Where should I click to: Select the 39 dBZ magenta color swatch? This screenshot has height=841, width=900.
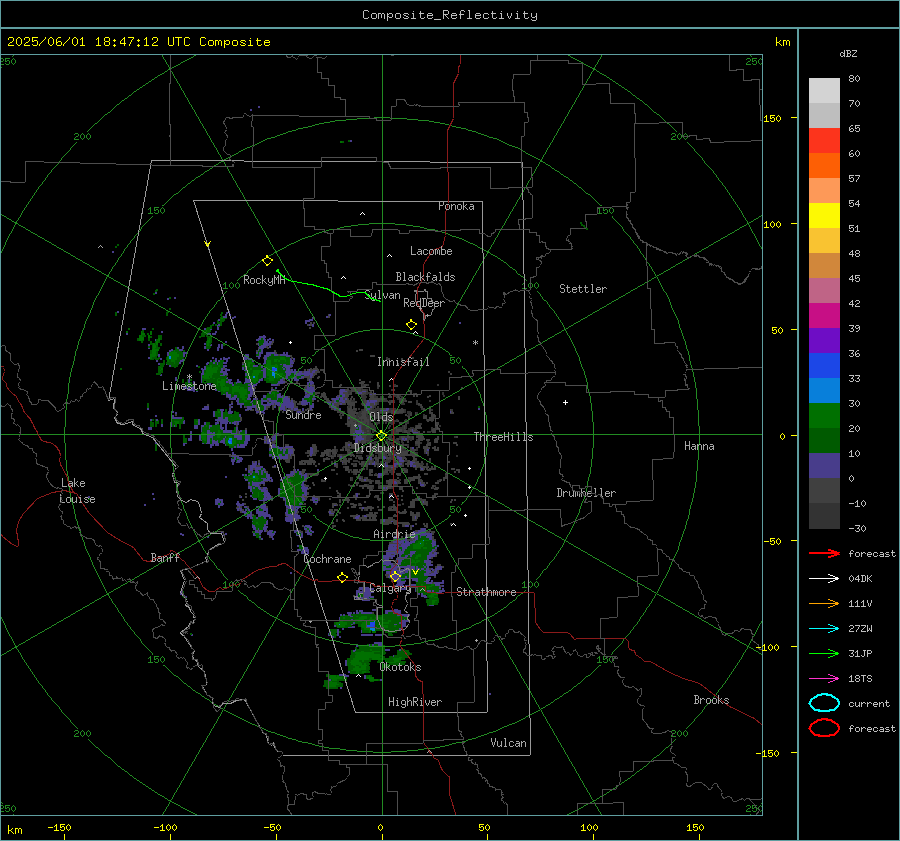tap(824, 316)
